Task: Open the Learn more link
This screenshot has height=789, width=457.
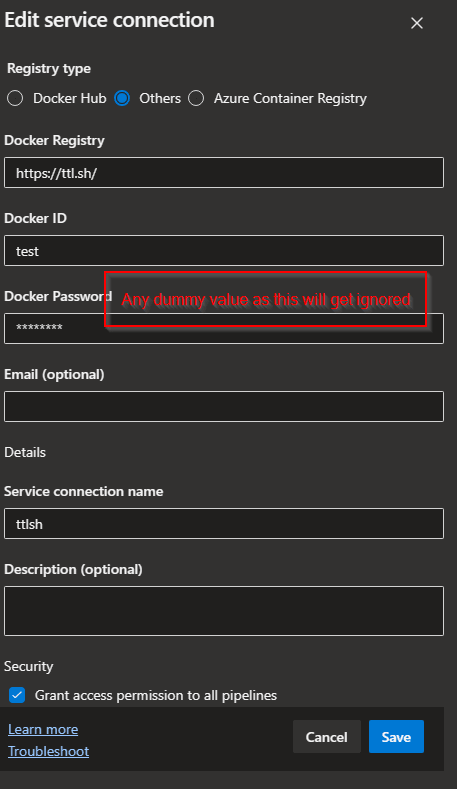Action: (x=43, y=729)
